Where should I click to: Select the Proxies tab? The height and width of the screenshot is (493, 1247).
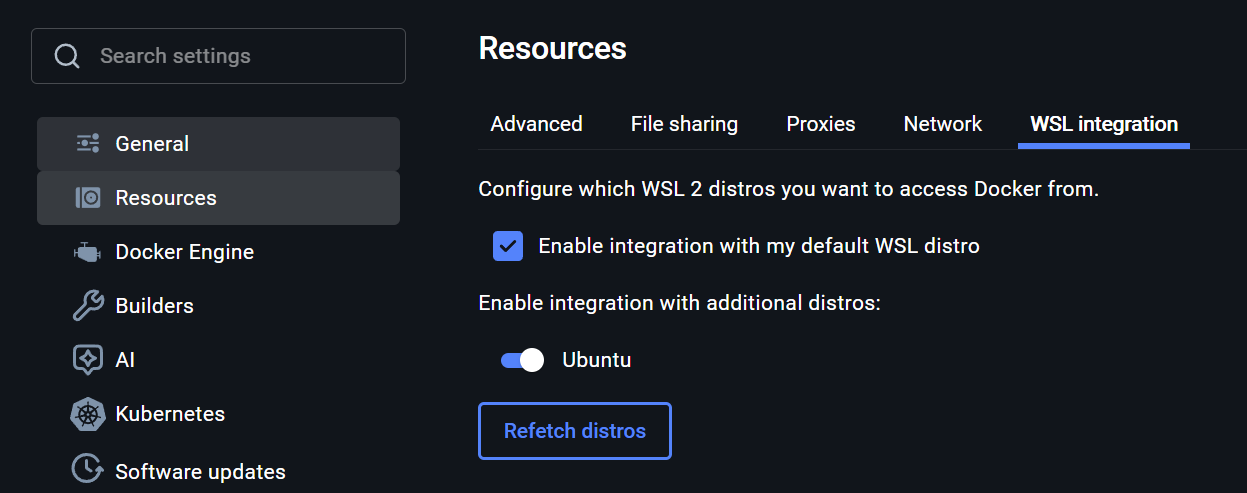(820, 124)
